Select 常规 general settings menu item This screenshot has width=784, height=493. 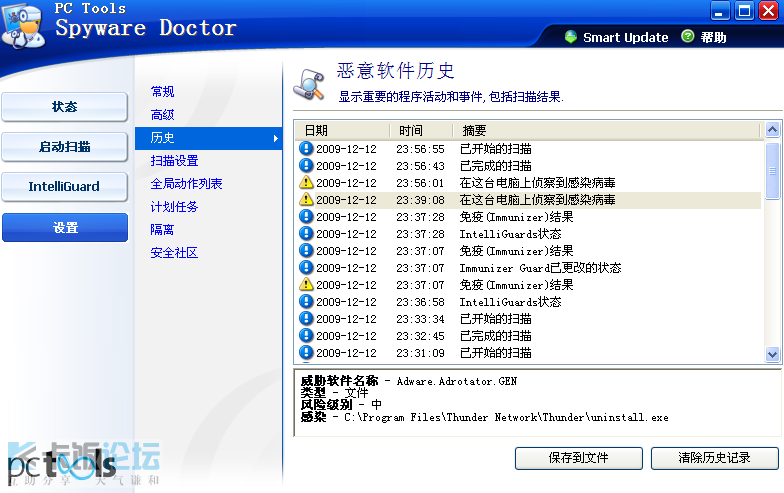coord(162,92)
